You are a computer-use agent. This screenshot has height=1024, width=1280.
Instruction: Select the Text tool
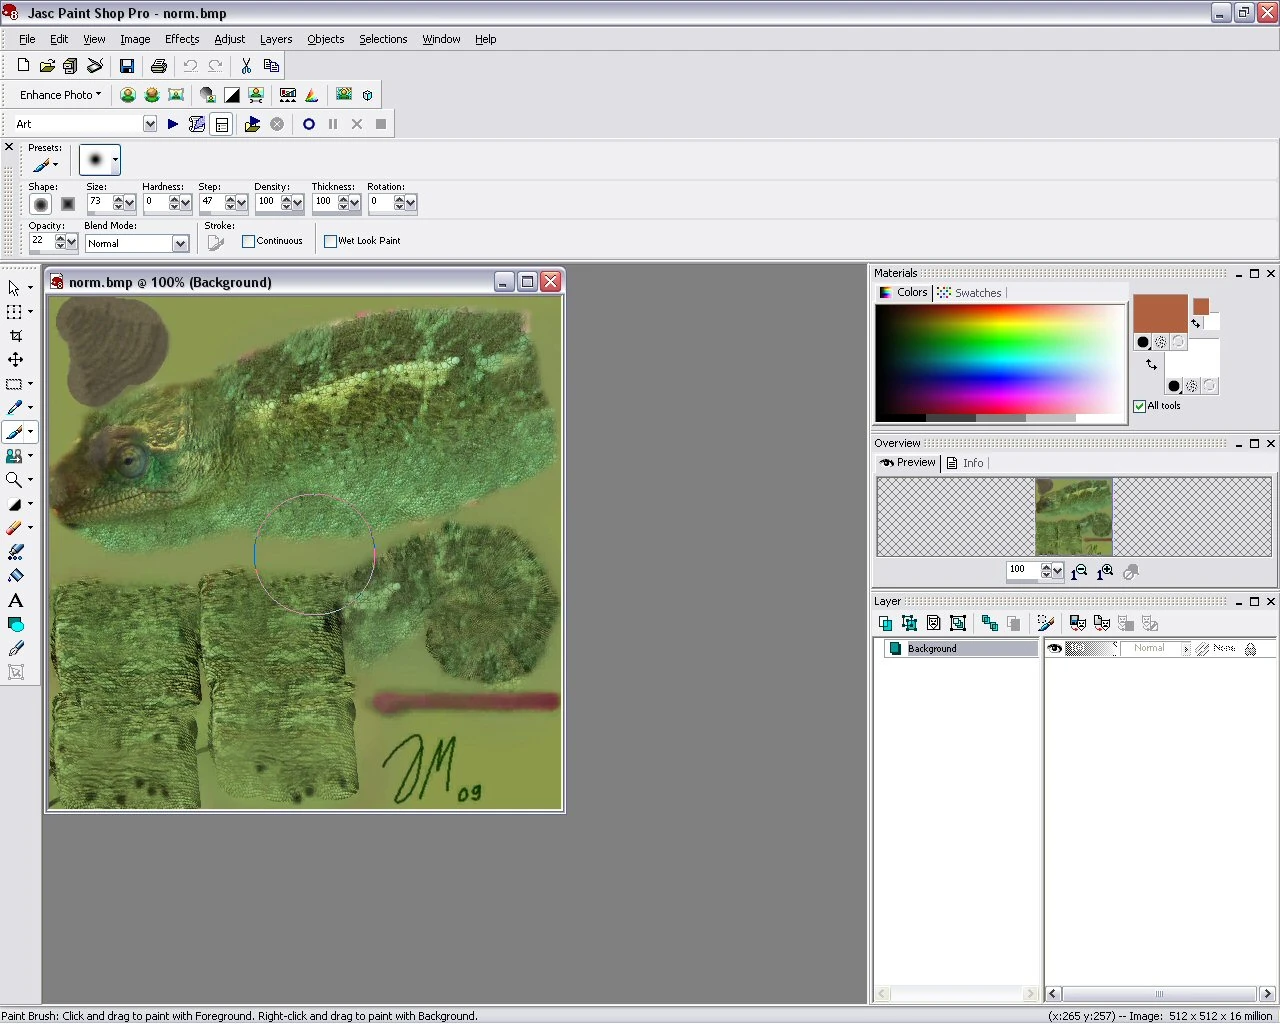point(15,601)
